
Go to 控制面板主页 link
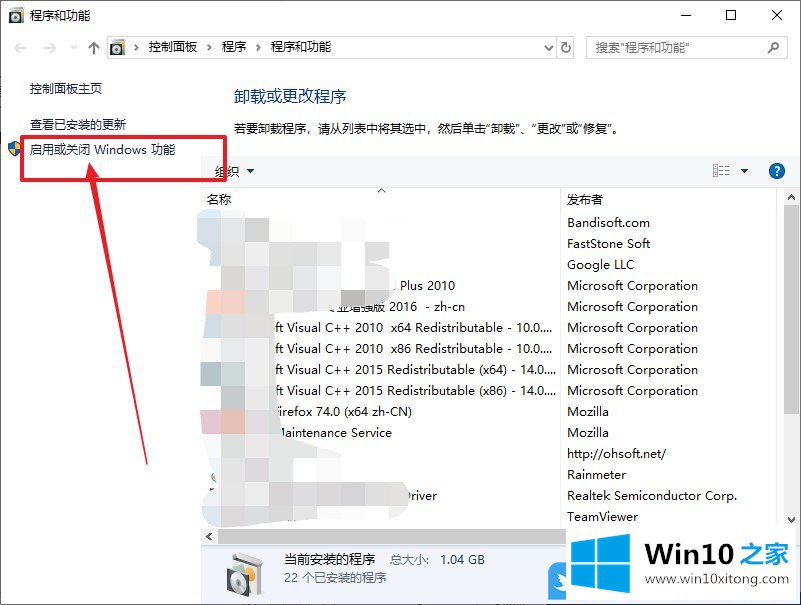[66, 89]
